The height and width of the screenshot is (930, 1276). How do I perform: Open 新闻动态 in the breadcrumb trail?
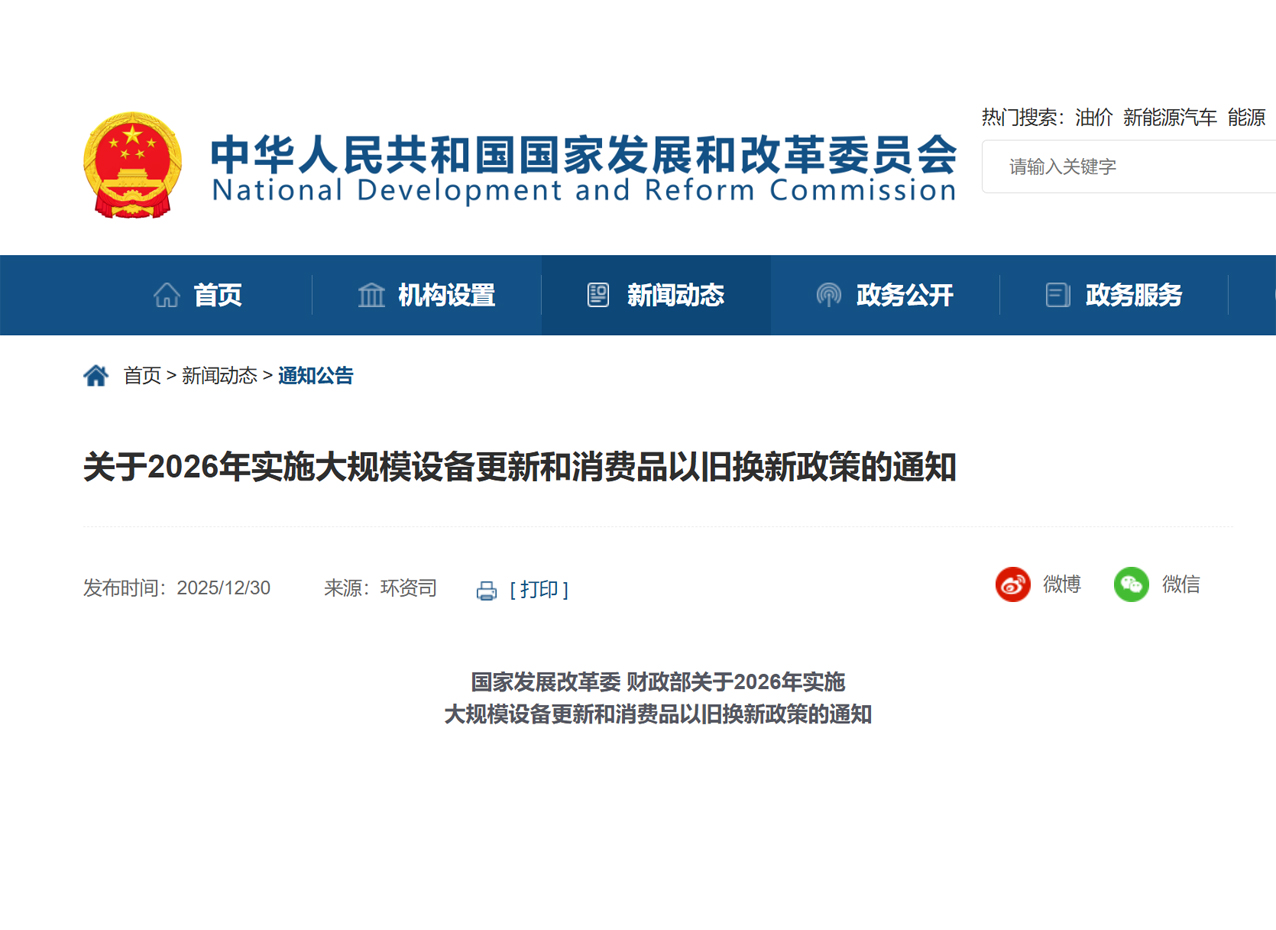pyautogui.click(x=219, y=376)
